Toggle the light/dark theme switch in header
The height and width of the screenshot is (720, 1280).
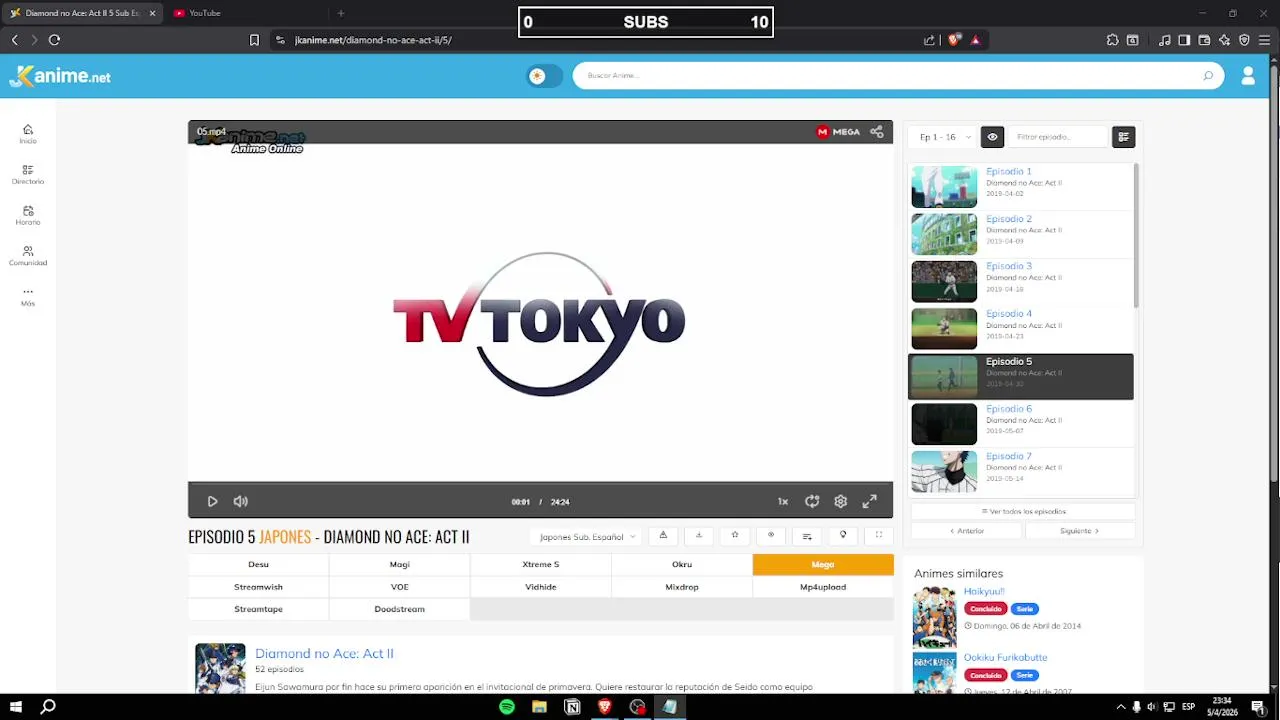[545, 76]
